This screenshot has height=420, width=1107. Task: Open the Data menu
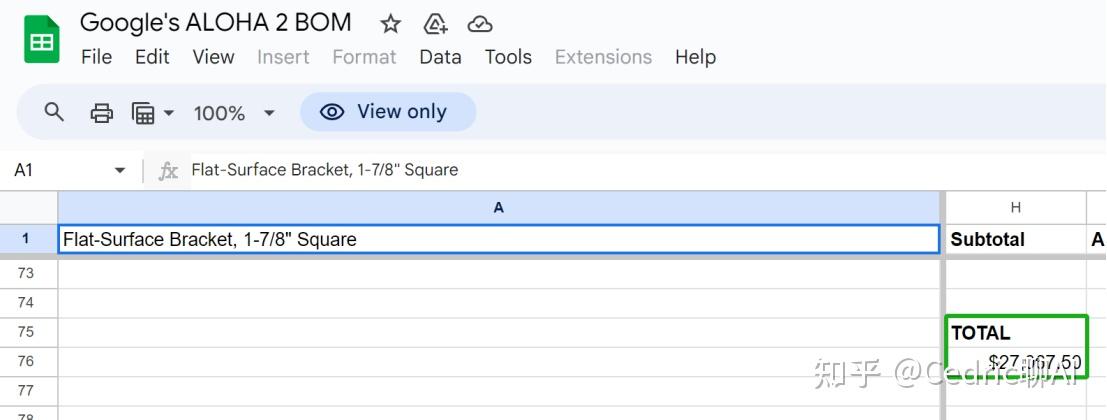point(440,57)
